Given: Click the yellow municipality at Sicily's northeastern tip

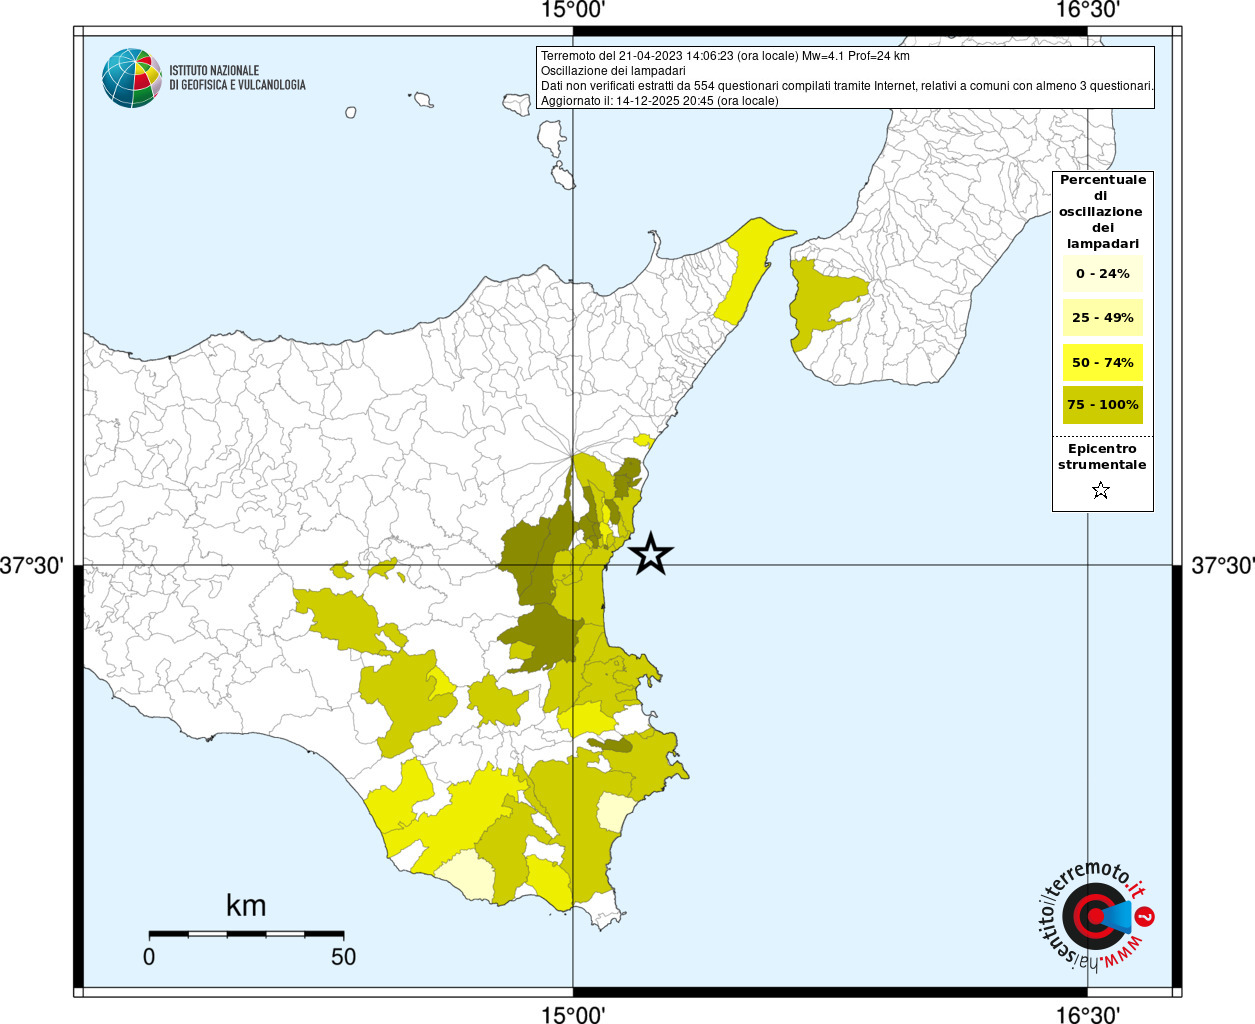Looking at the screenshot, I should [750, 268].
